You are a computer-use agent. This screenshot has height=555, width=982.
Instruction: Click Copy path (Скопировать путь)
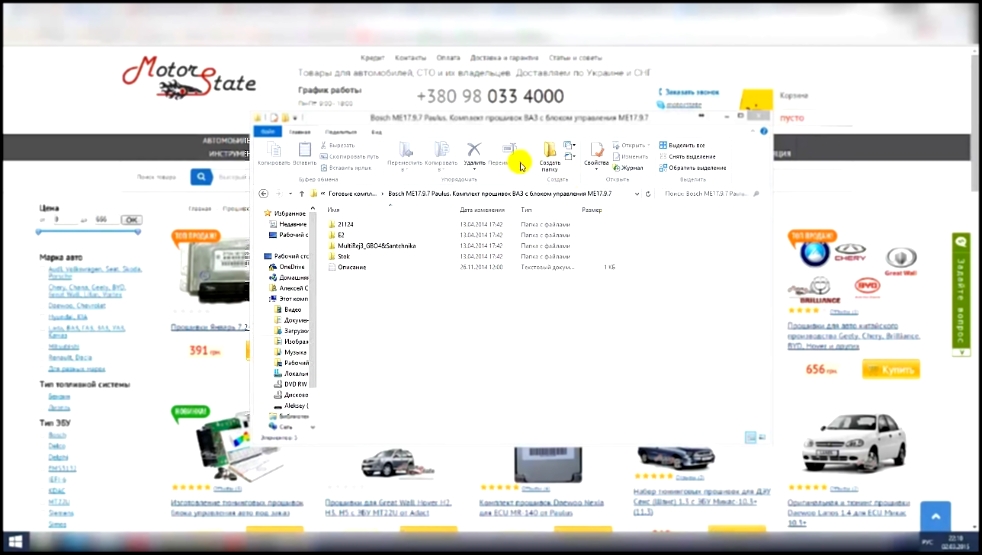tap(349, 157)
